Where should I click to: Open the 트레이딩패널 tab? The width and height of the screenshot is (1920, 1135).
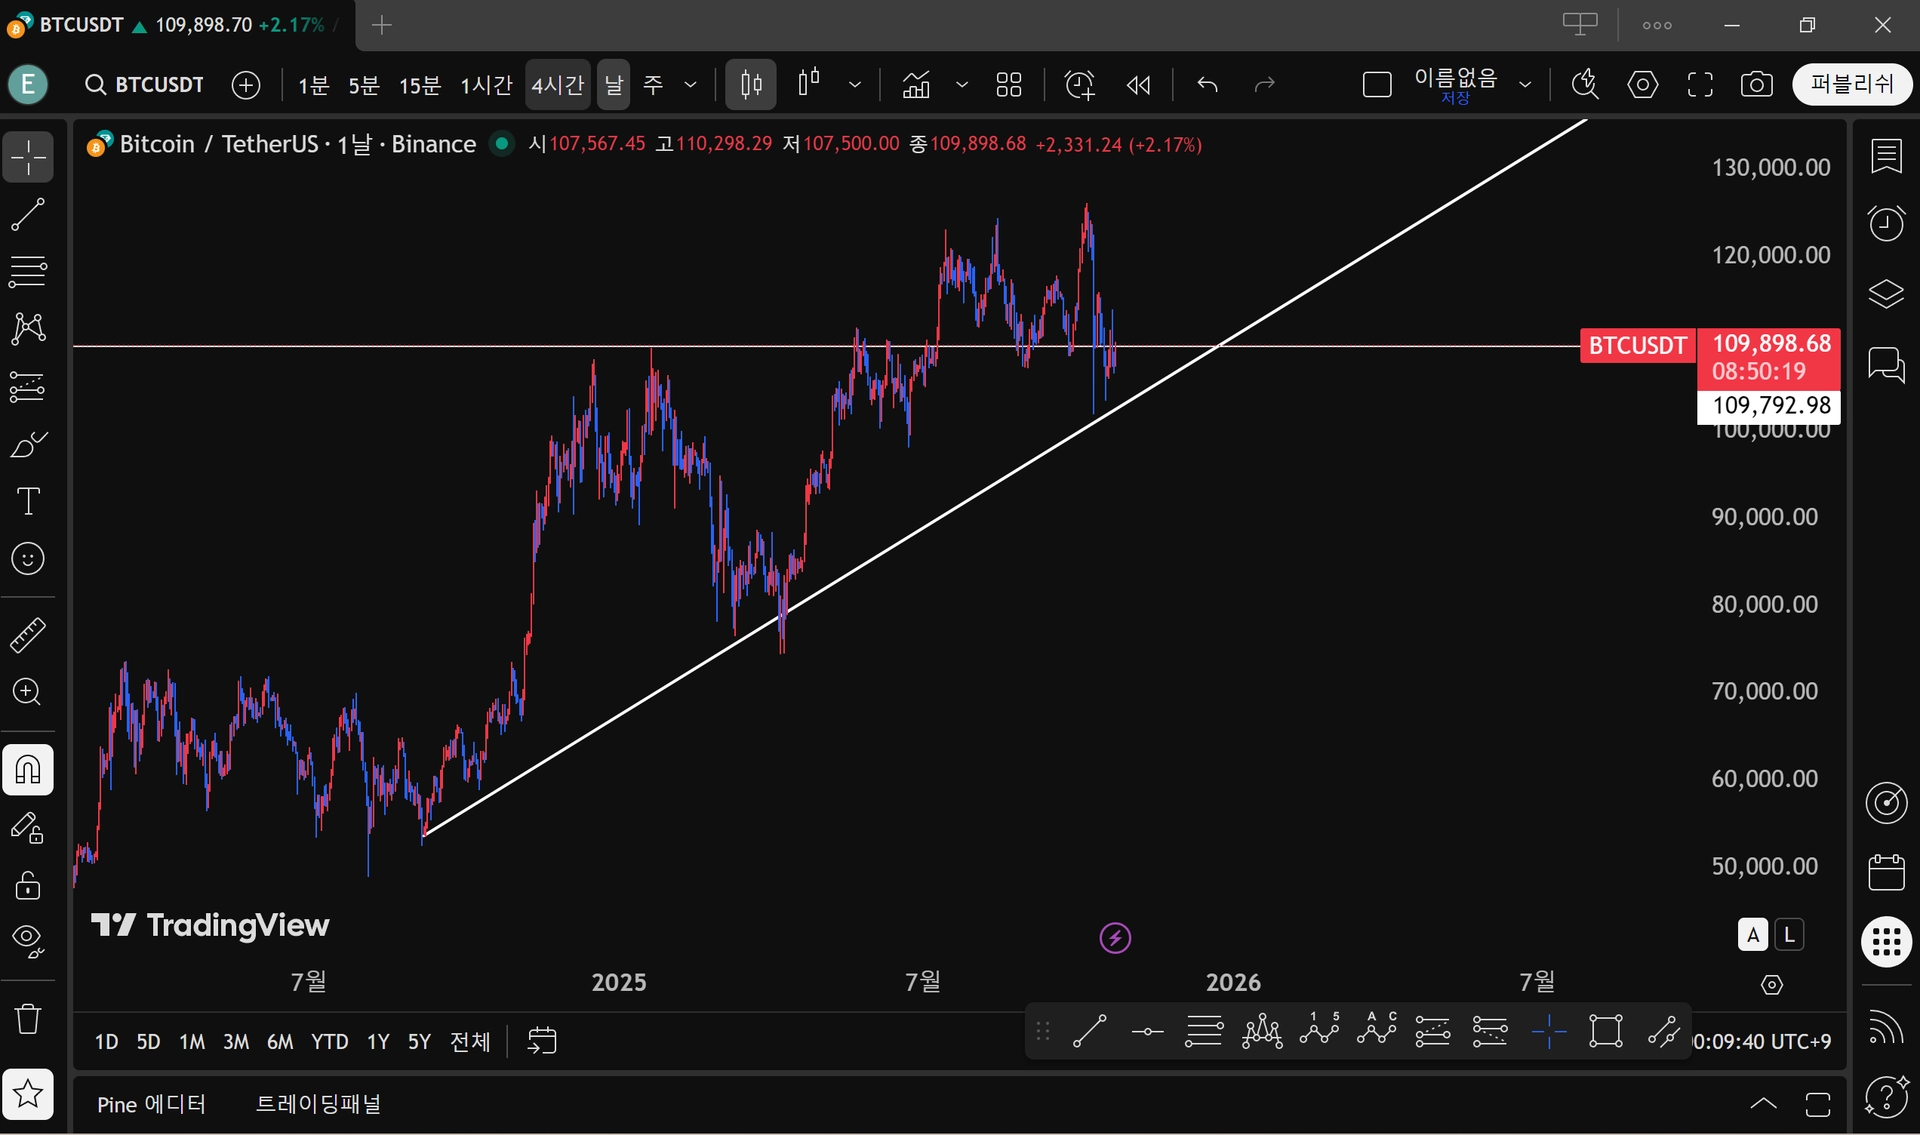(x=318, y=1104)
